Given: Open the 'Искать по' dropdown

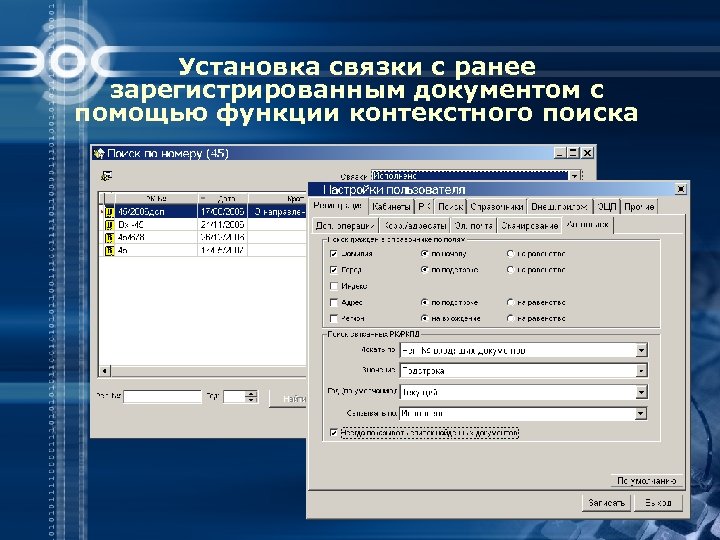Looking at the screenshot, I should pyautogui.click(x=641, y=350).
